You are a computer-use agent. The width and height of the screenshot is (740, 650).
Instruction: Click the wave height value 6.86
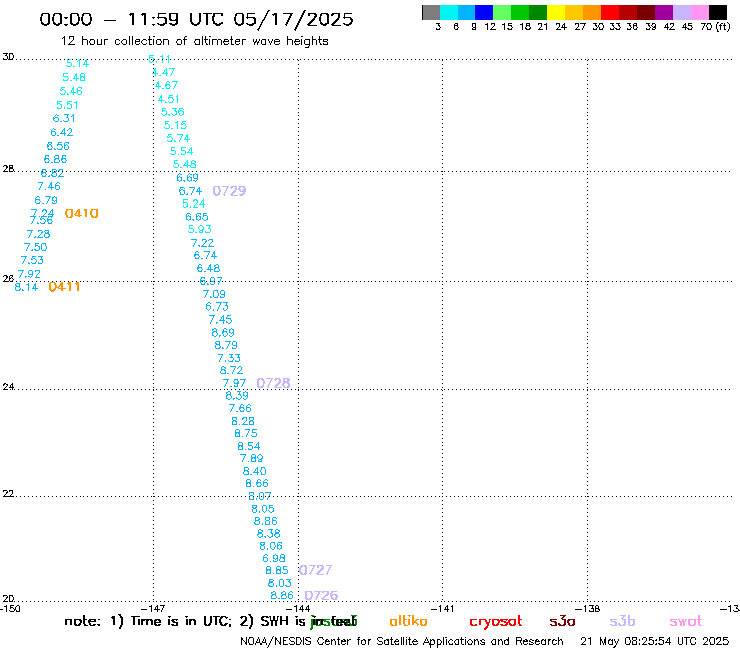tap(55, 159)
